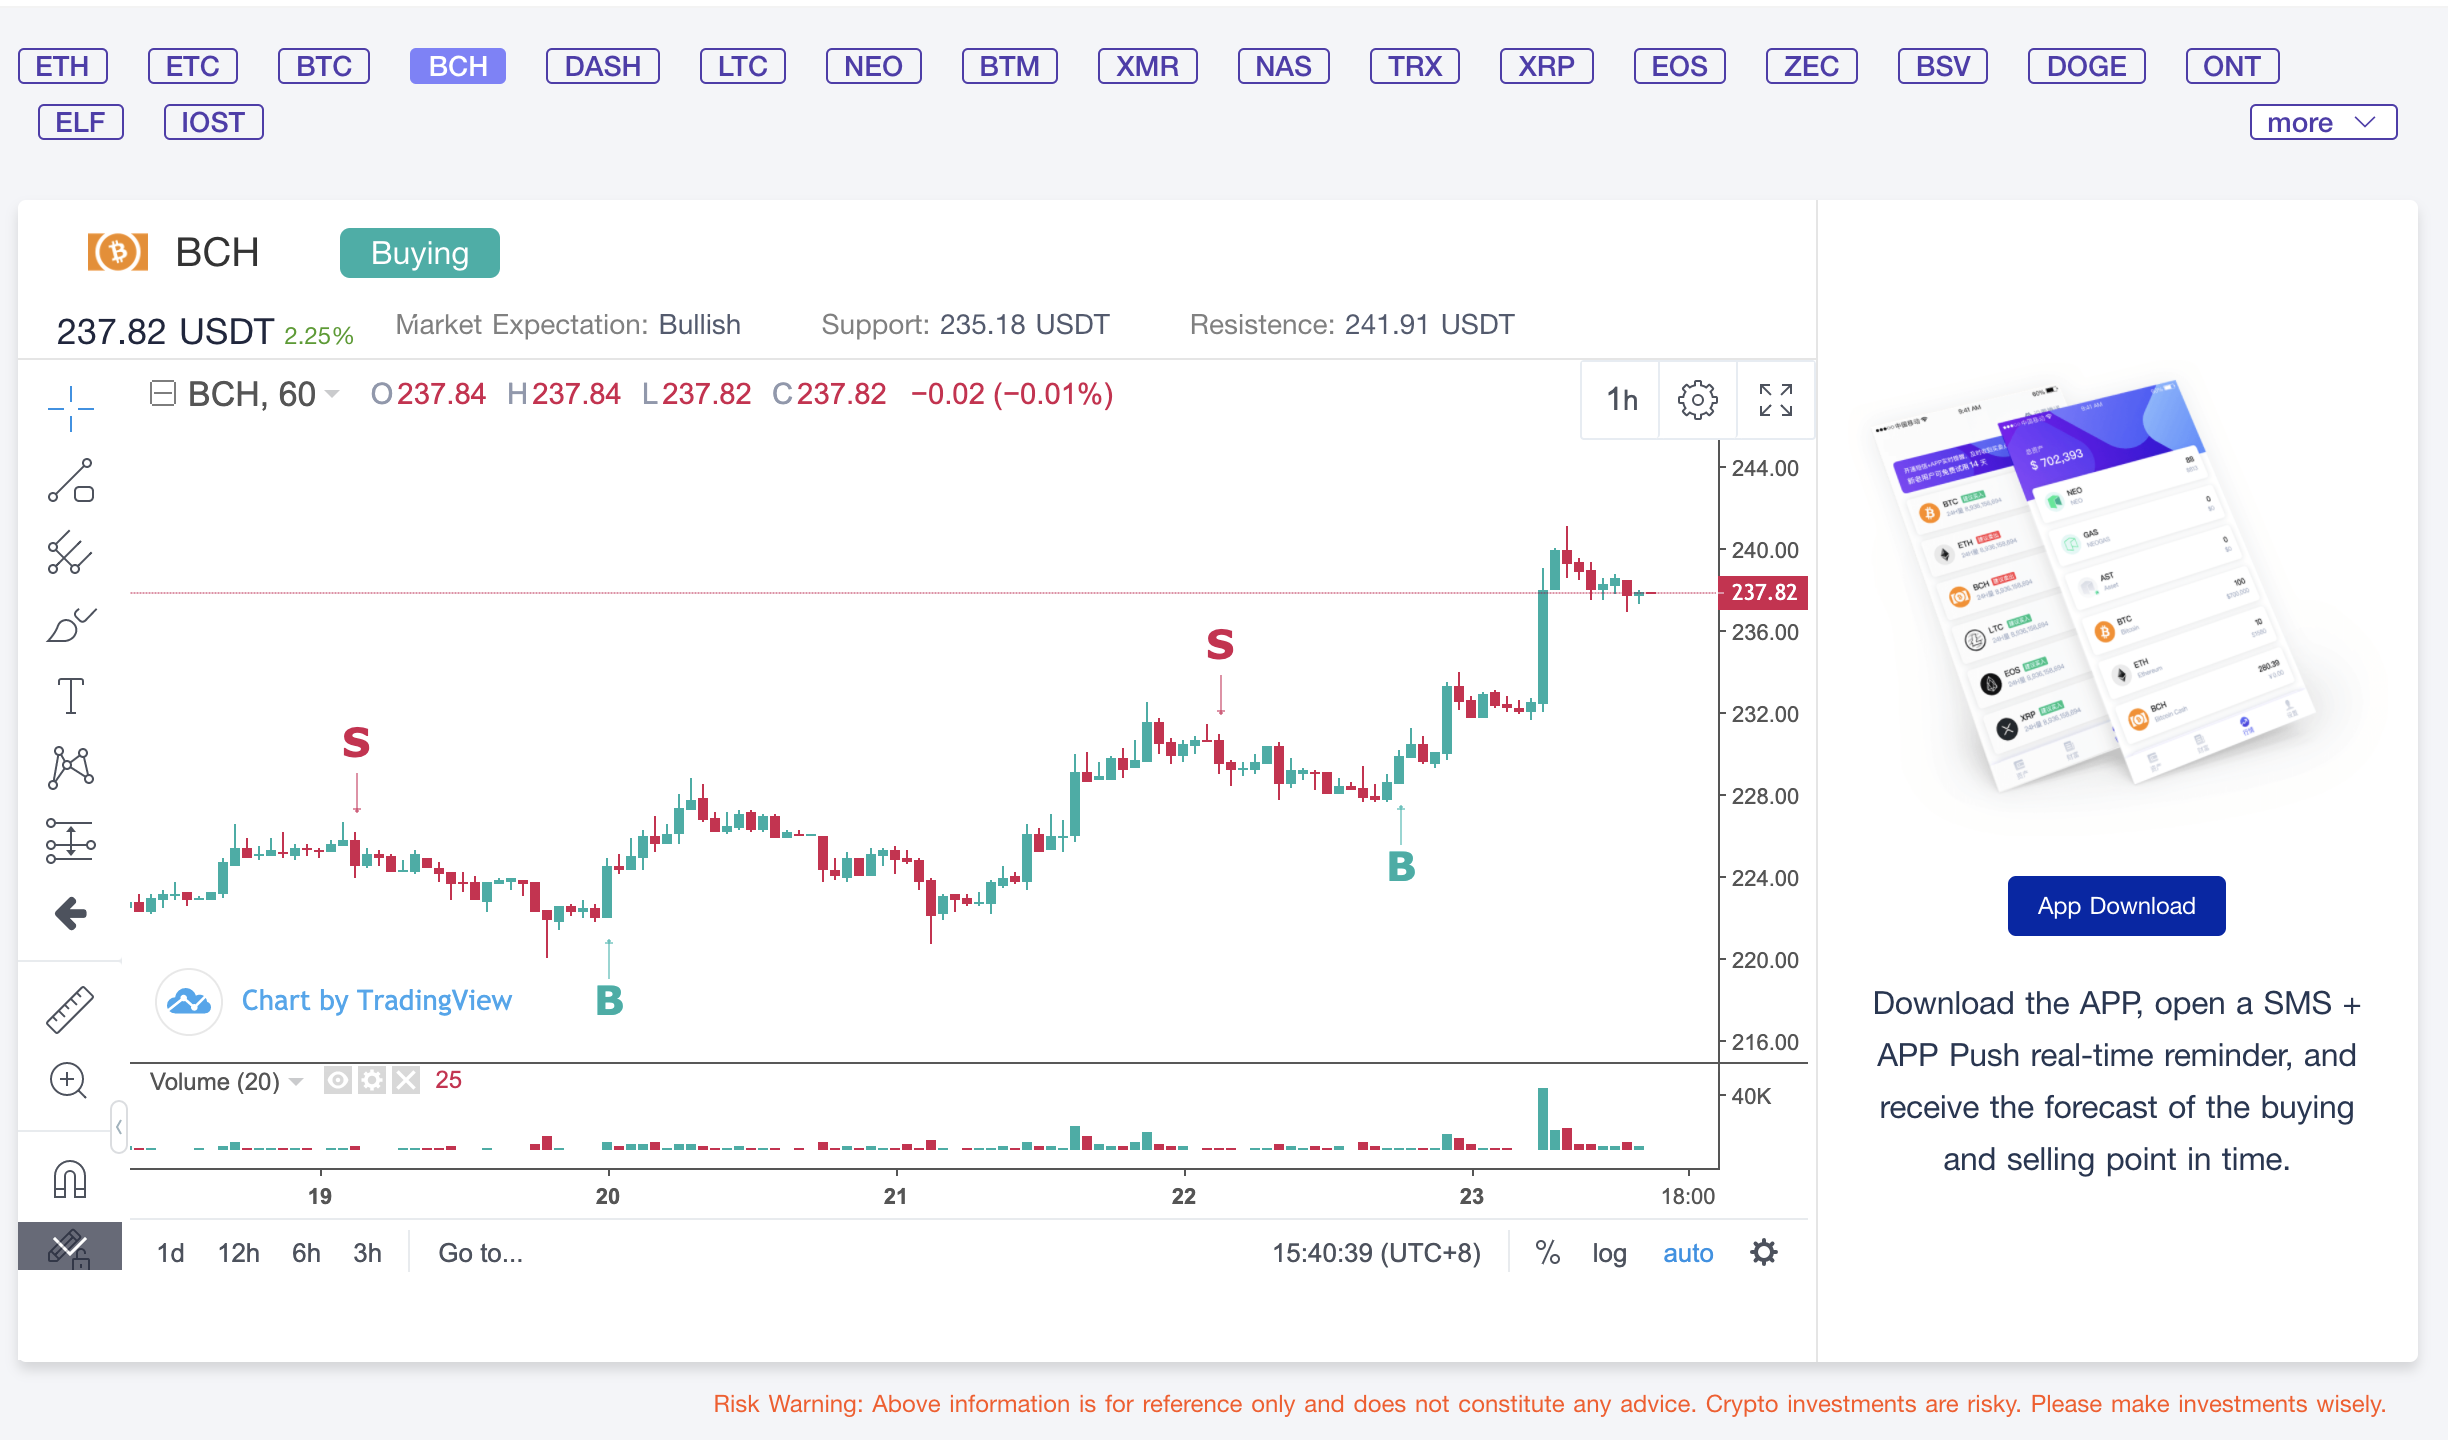Screen dimensions: 2448x1440
Task: Set timeframe to 3h
Action: (x=367, y=1253)
